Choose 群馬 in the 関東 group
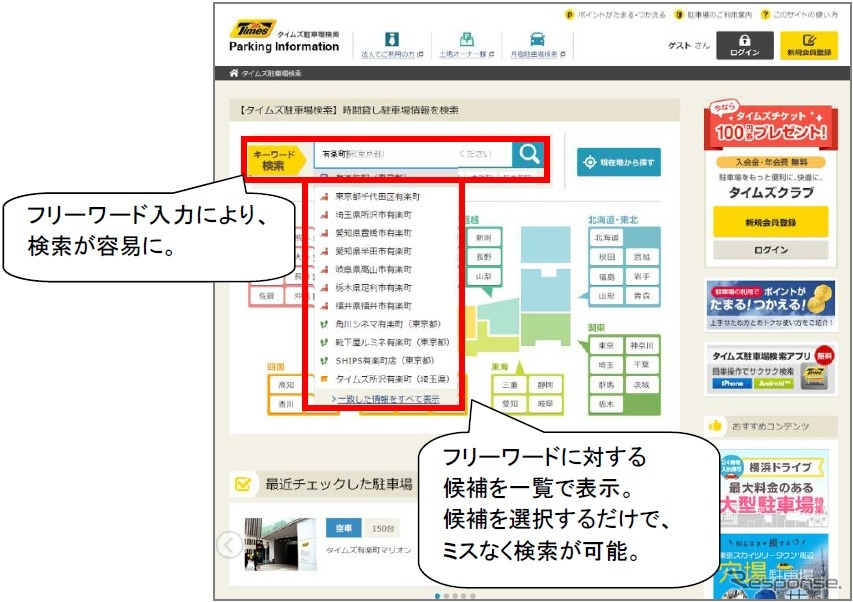 click(x=606, y=385)
